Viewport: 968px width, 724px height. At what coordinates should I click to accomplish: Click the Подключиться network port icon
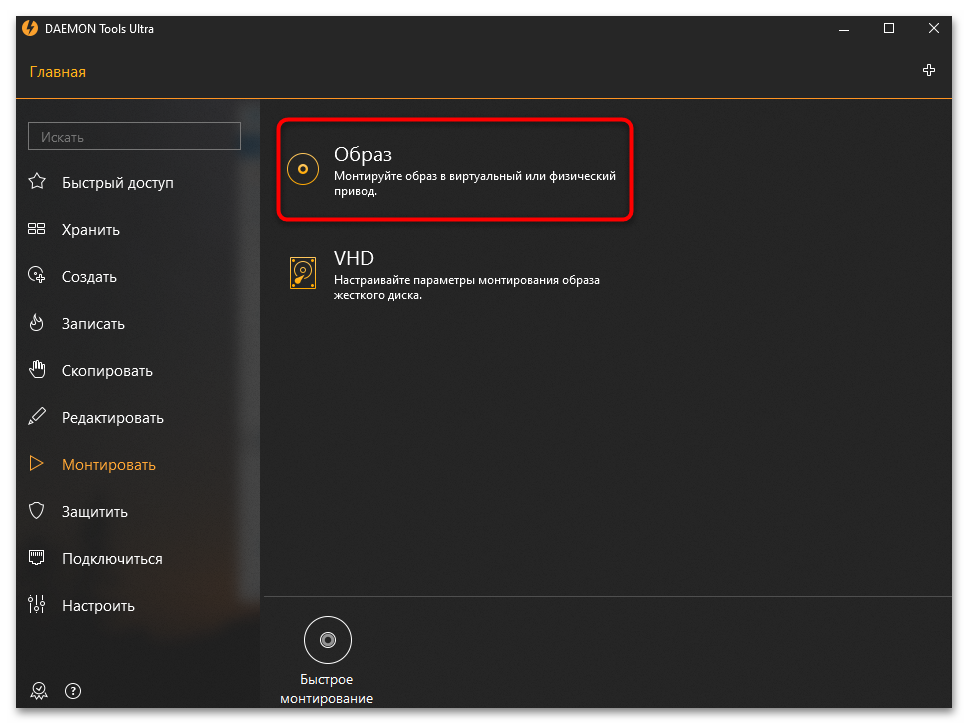click(x=36, y=557)
